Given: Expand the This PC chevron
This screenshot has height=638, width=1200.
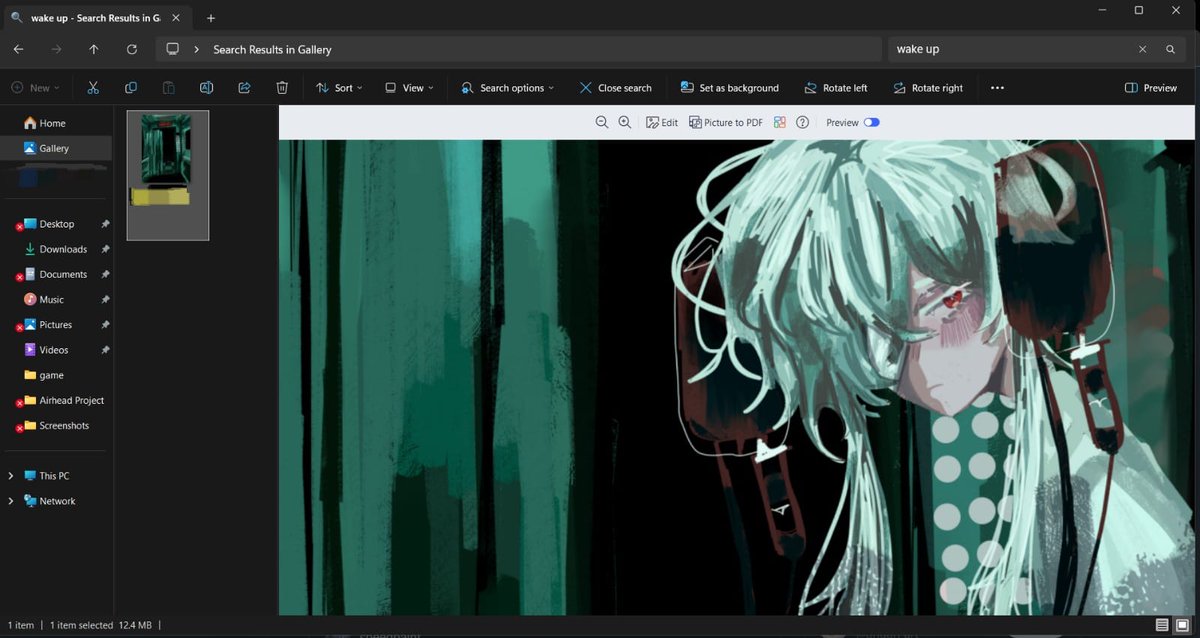Looking at the screenshot, I should (11, 476).
